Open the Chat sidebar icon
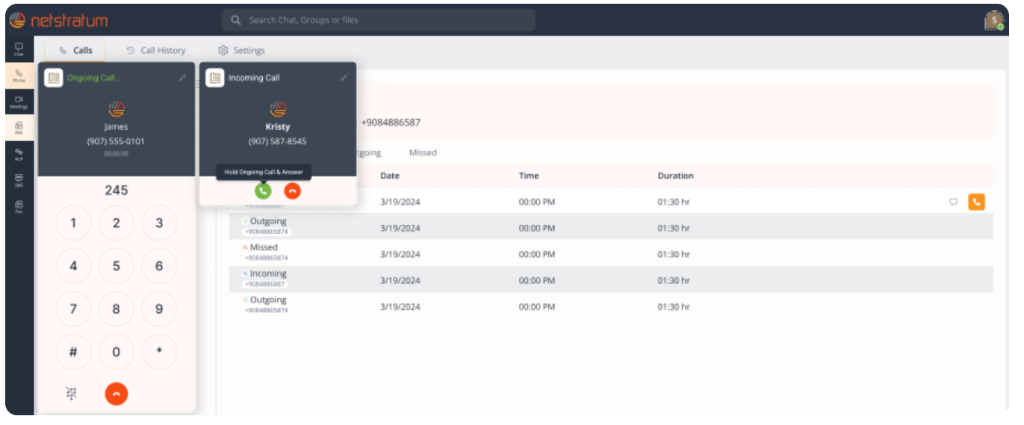 [18, 49]
